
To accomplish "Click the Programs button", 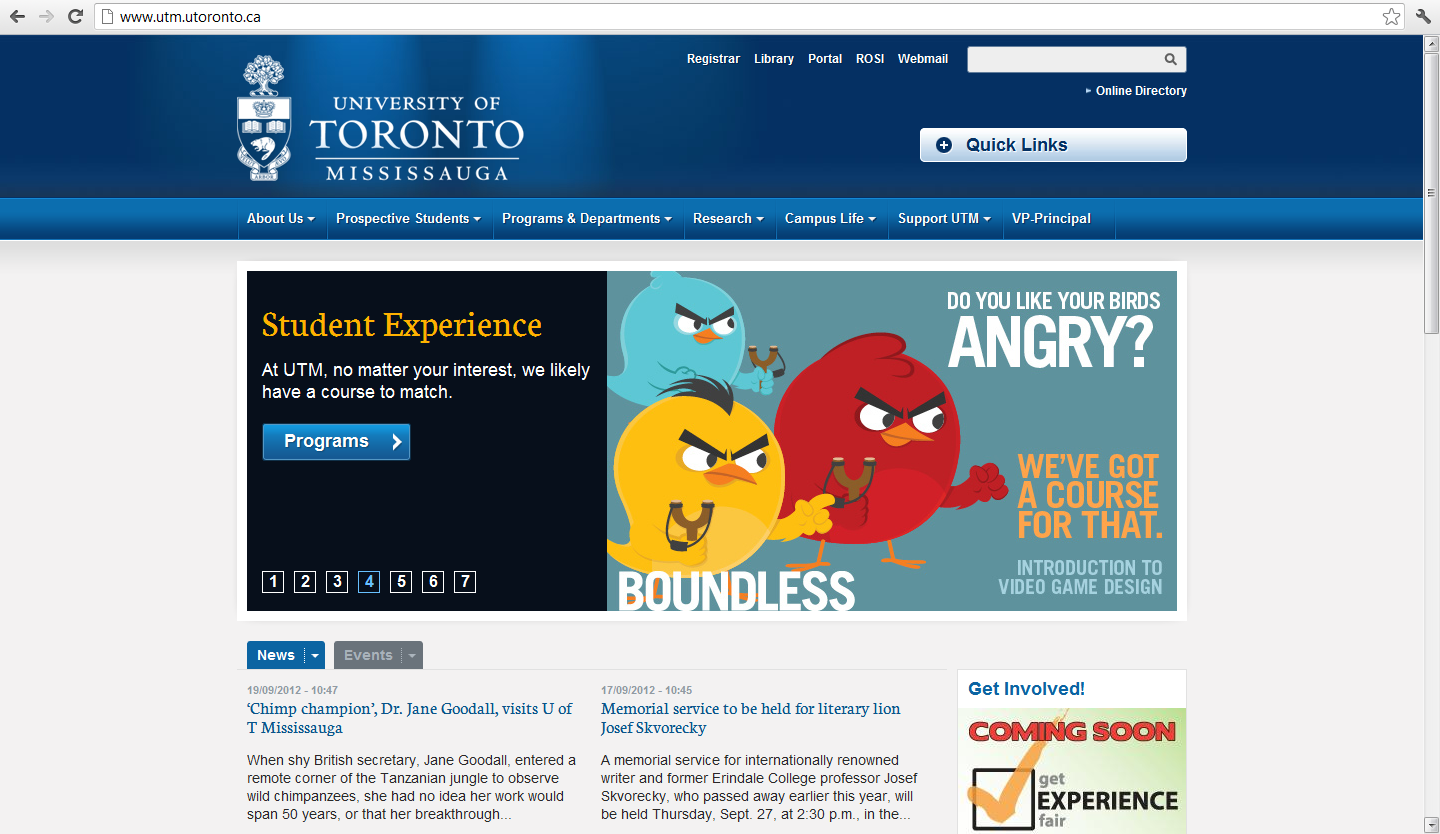I will click(x=336, y=442).
